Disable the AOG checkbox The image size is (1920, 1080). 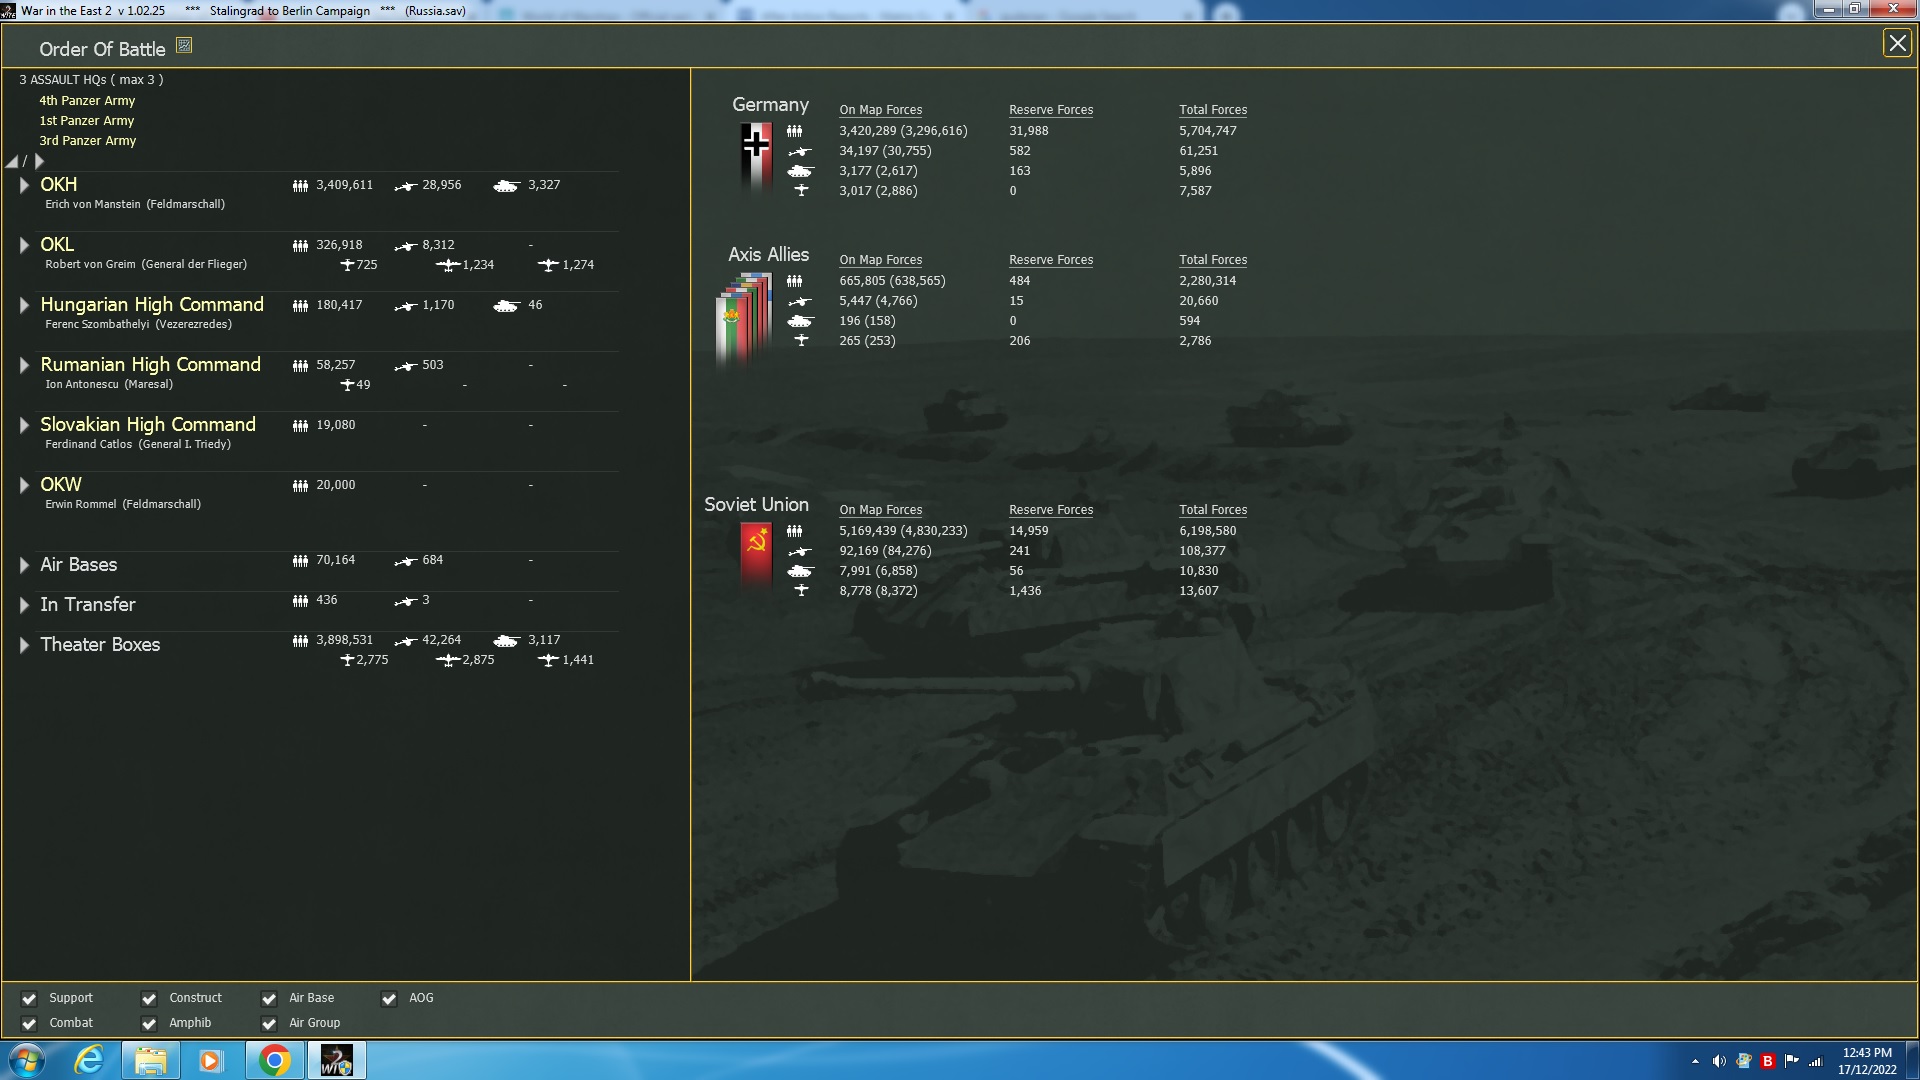click(x=389, y=999)
